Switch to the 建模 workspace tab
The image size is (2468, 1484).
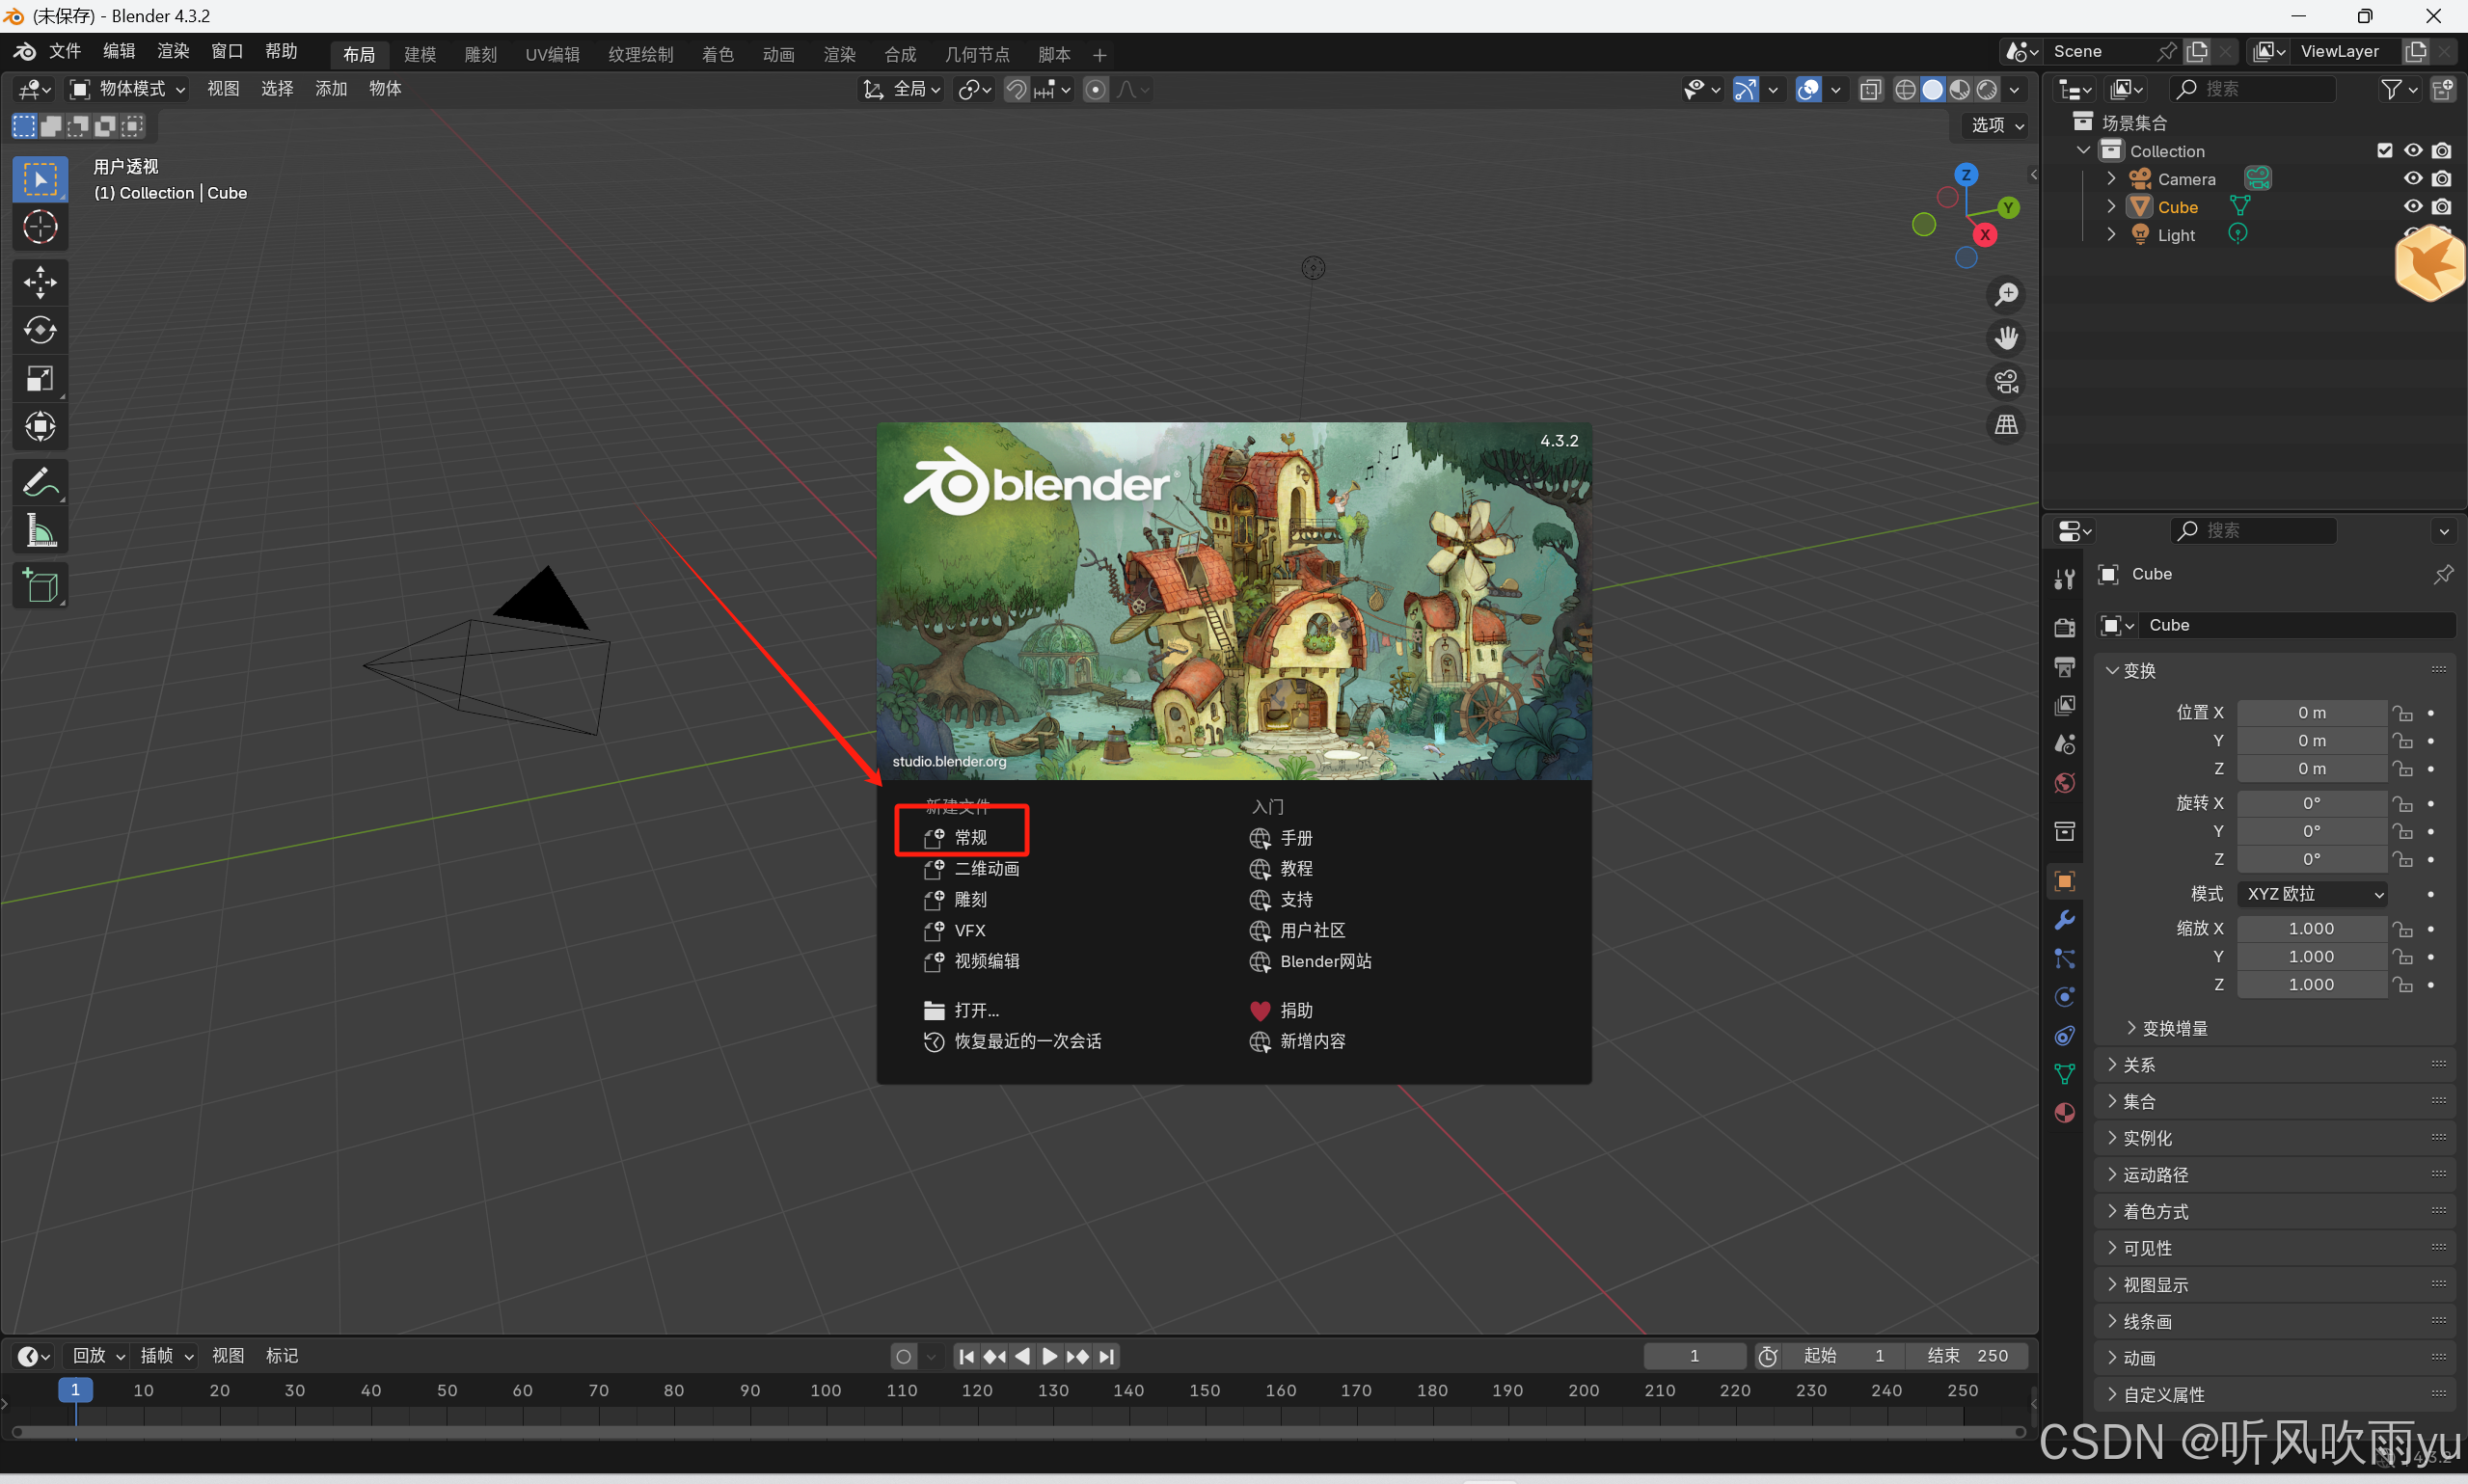420,54
